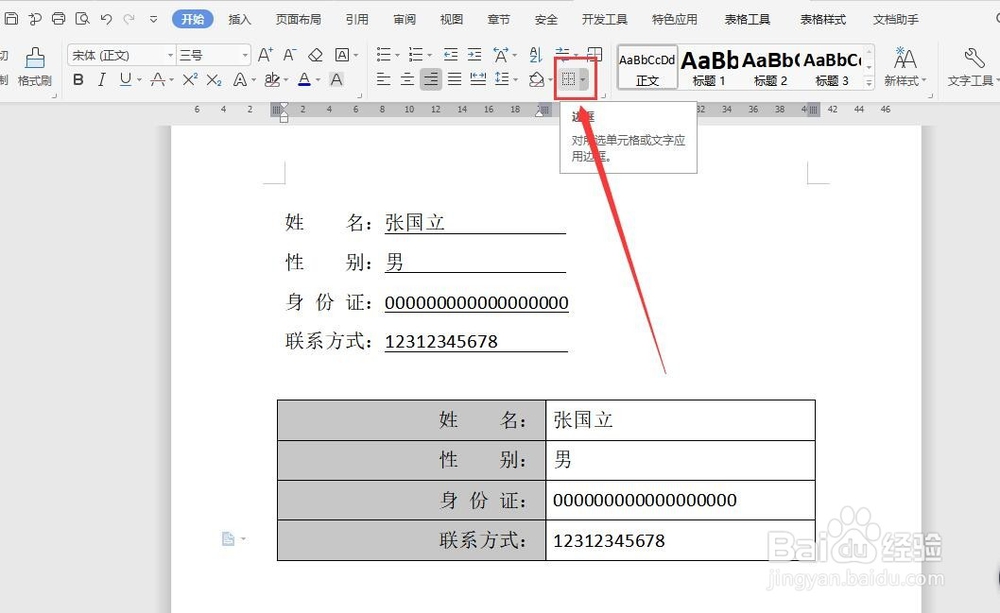
Task: Open the Text Tools (文字工具) wrench
Action: pyautogui.click(x=971, y=66)
